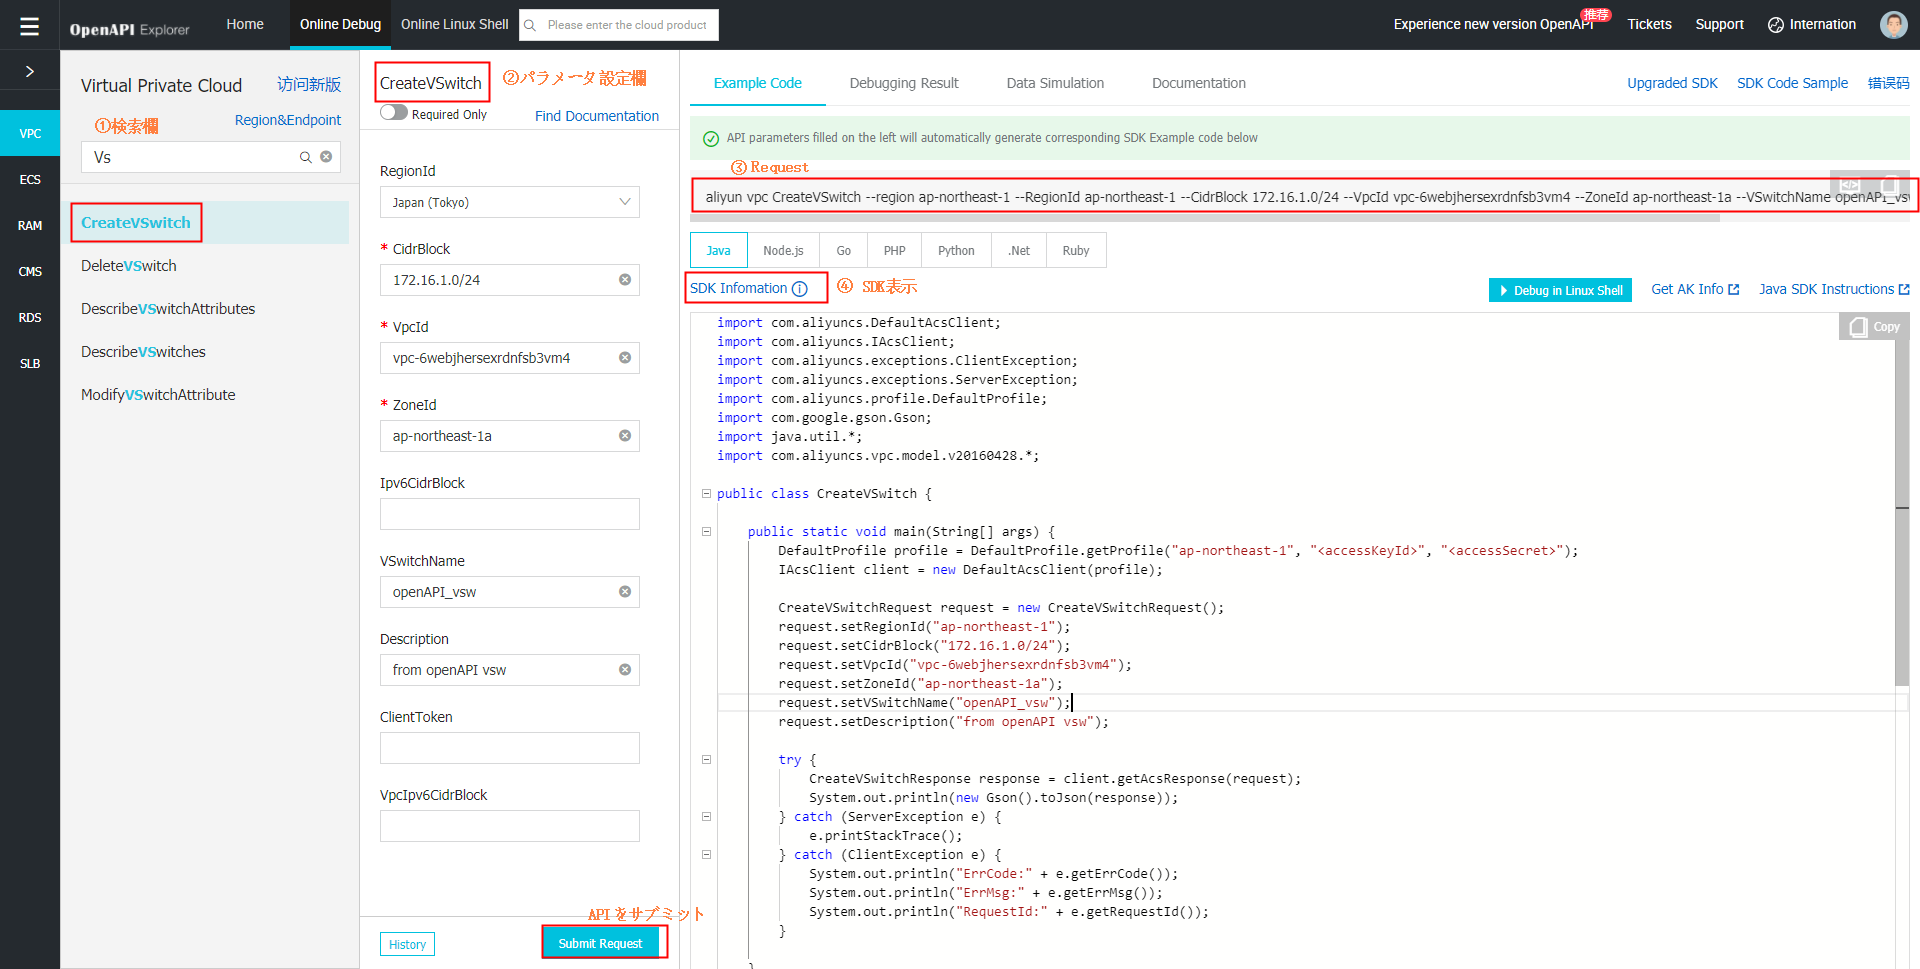Open the request History button

[x=407, y=944]
